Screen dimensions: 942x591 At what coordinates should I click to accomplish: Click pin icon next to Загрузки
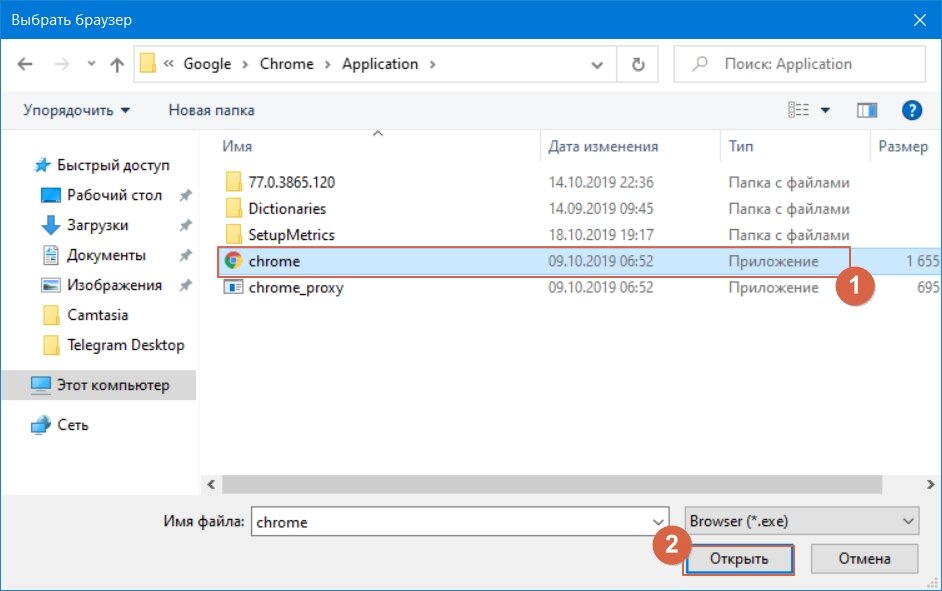[186, 225]
